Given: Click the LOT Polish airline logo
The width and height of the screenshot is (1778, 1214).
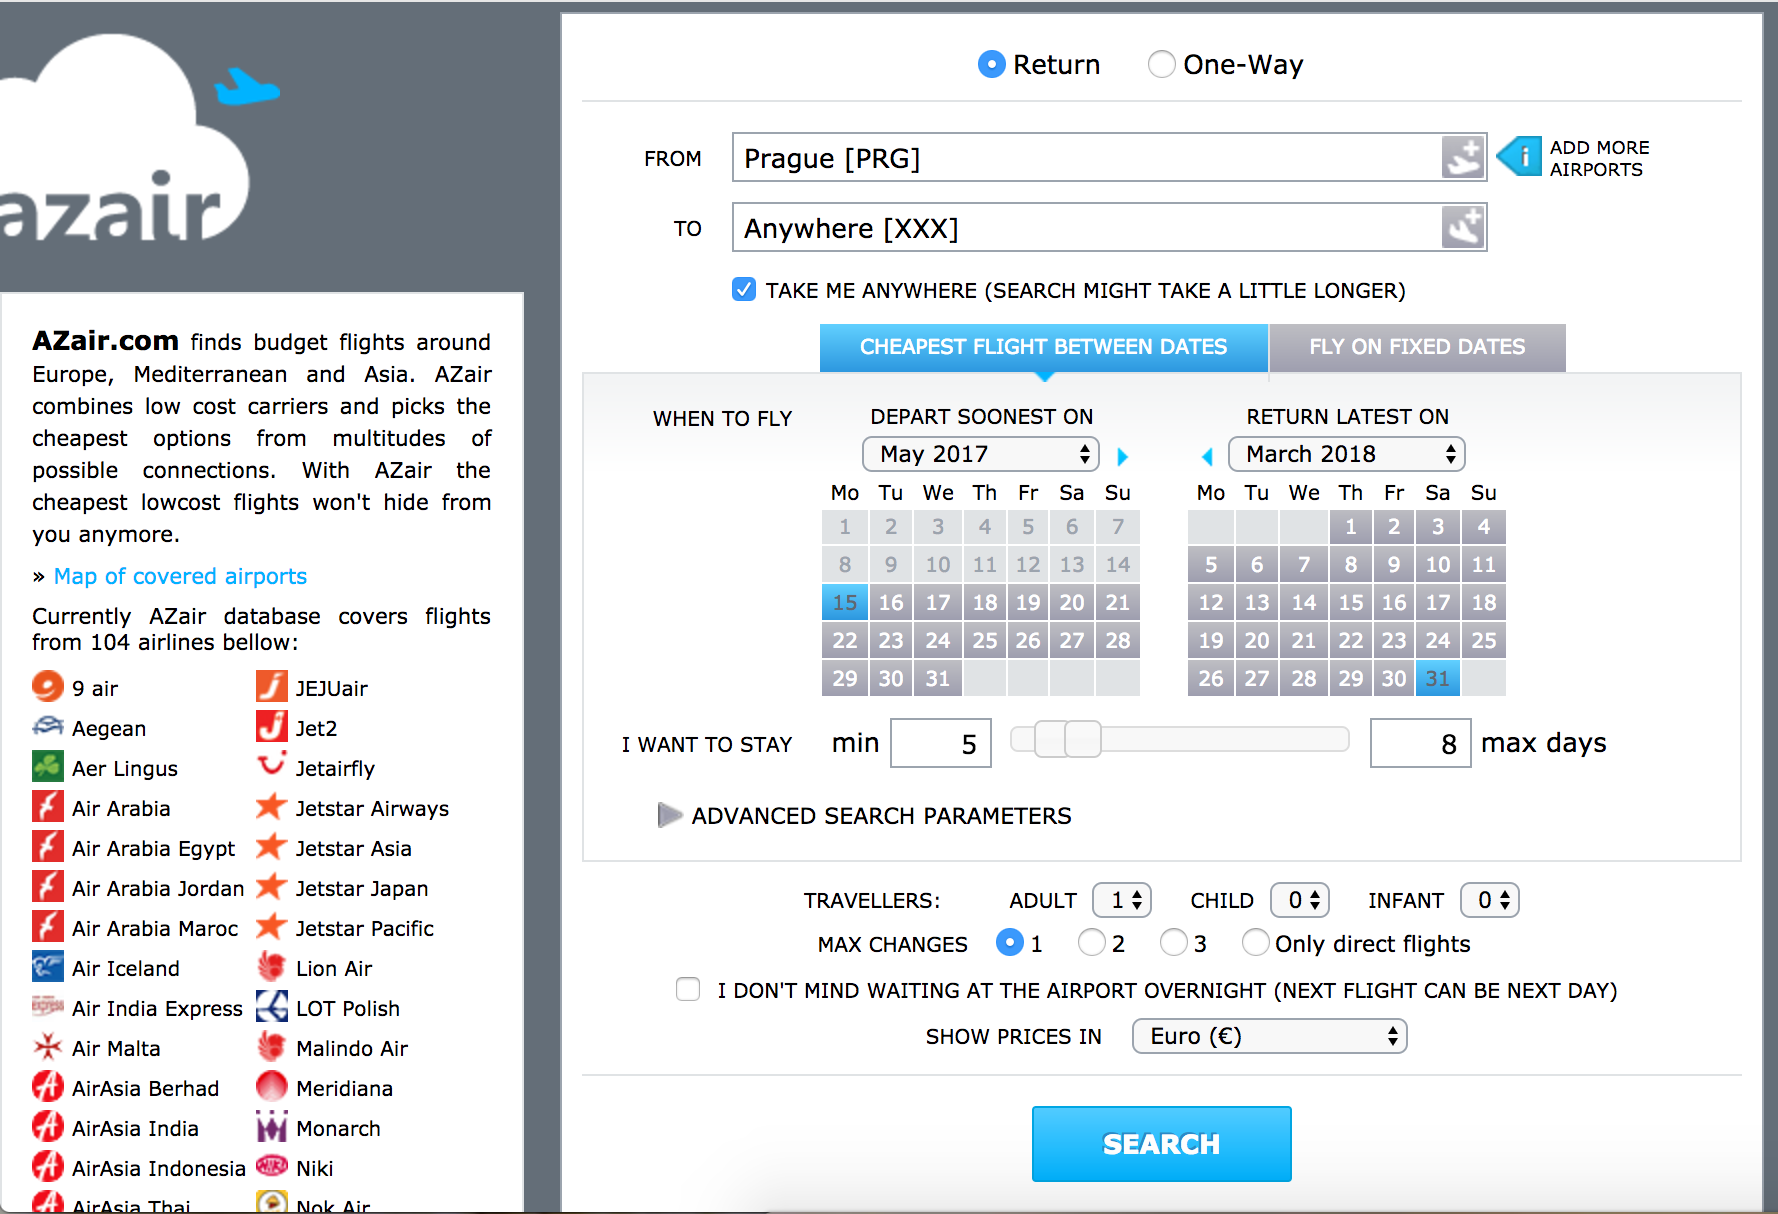Looking at the screenshot, I should pyautogui.click(x=270, y=1007).
